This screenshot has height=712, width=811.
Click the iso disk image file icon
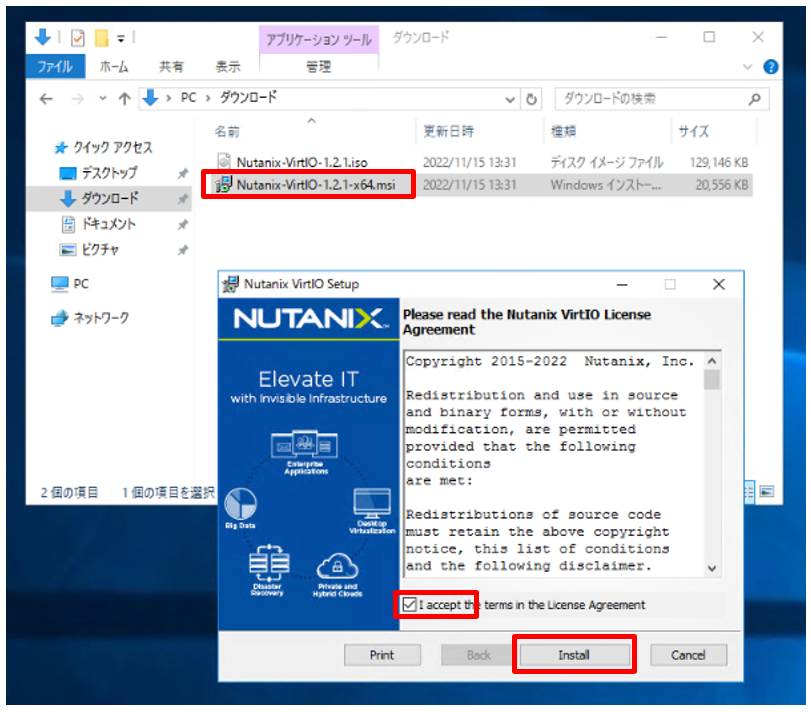(223, 161)
